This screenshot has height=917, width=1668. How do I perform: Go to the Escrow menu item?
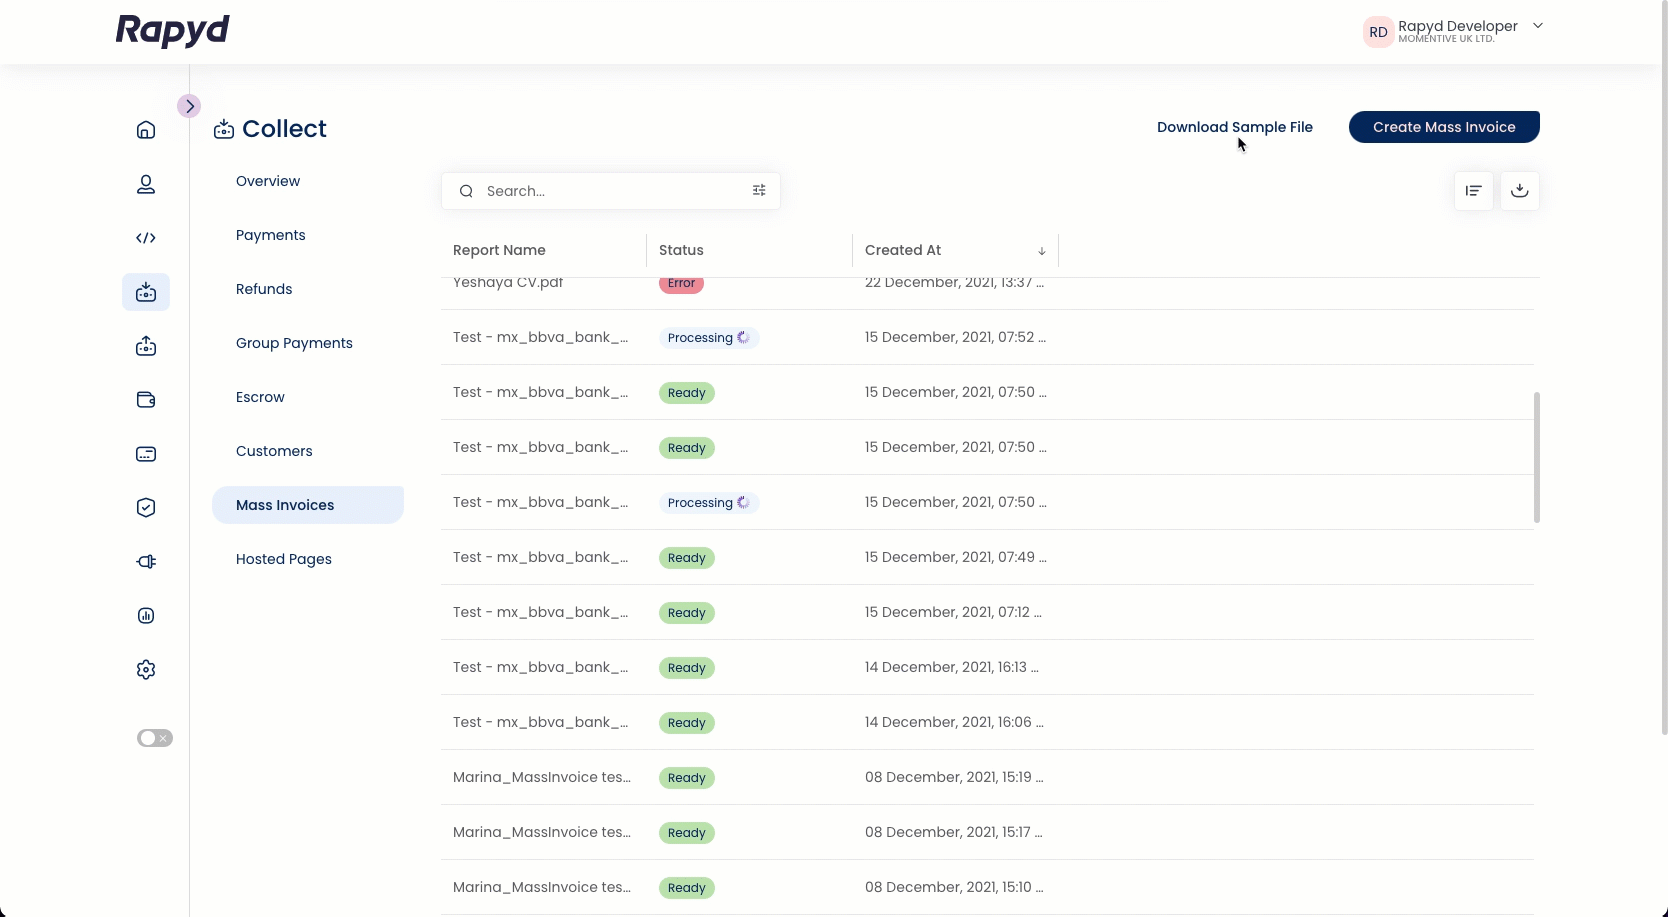pyautogui.click(x=260, y=397)
